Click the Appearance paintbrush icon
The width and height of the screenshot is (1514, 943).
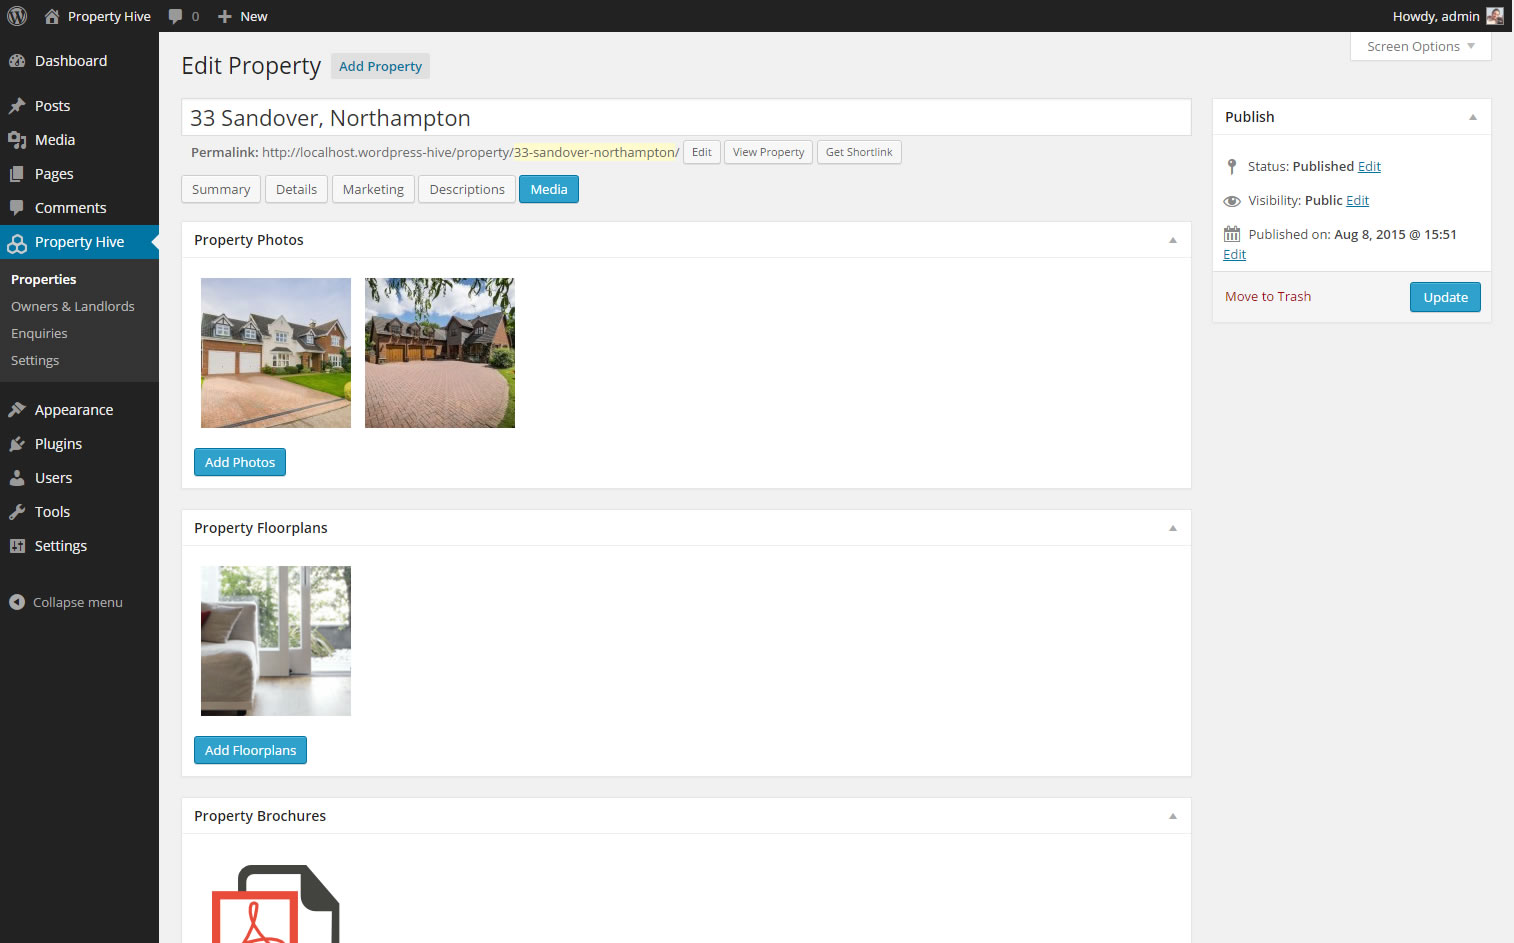[17, 410]
